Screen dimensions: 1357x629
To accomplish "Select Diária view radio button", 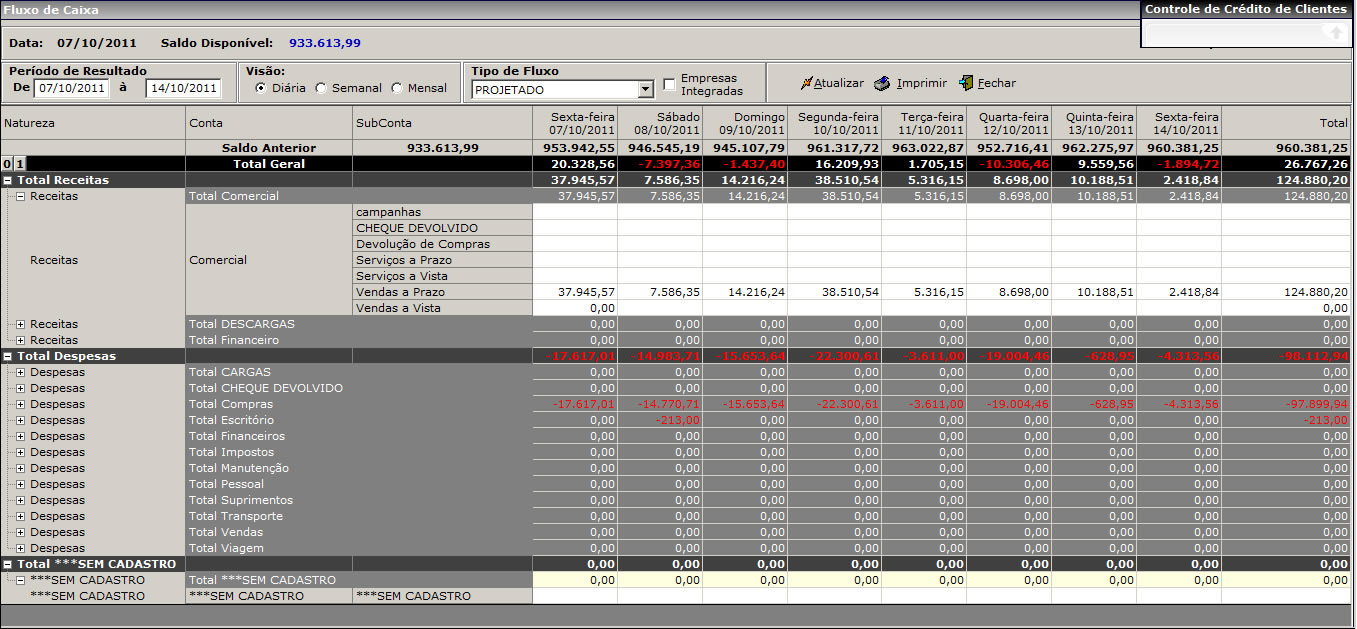I will (x=261, y=88).
